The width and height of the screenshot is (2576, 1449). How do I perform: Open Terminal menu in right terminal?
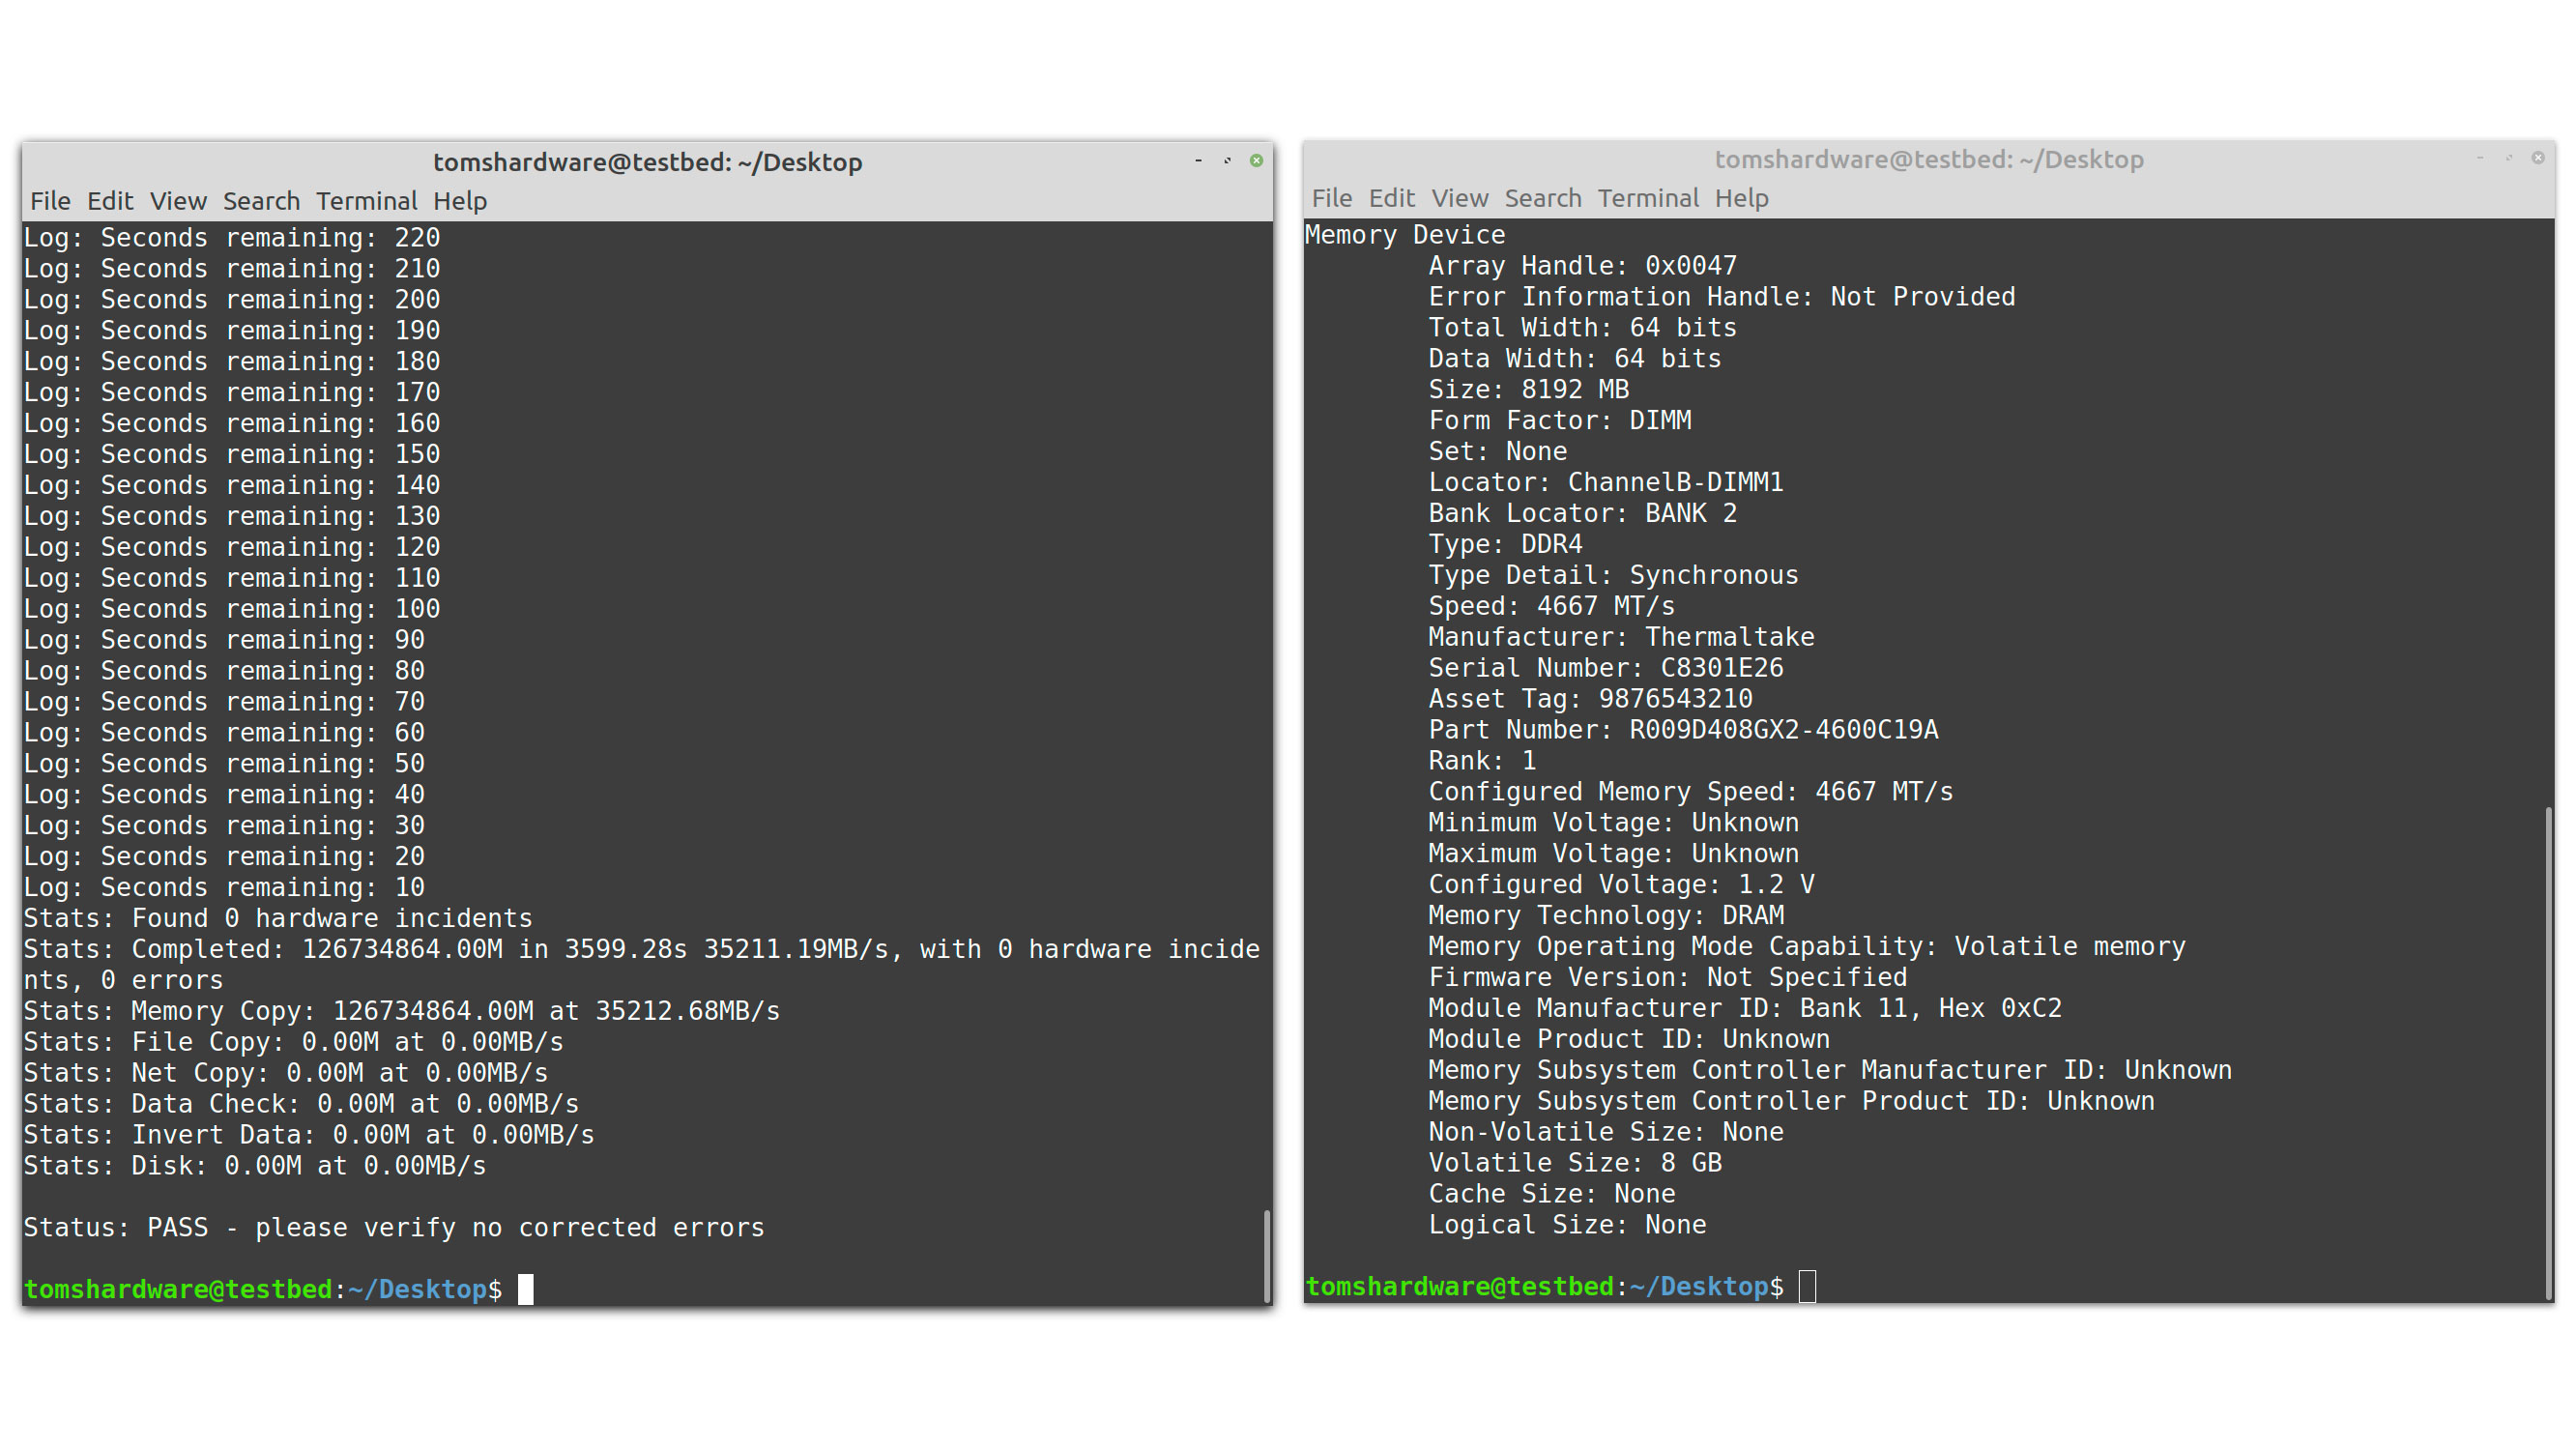click(1648, 198)
